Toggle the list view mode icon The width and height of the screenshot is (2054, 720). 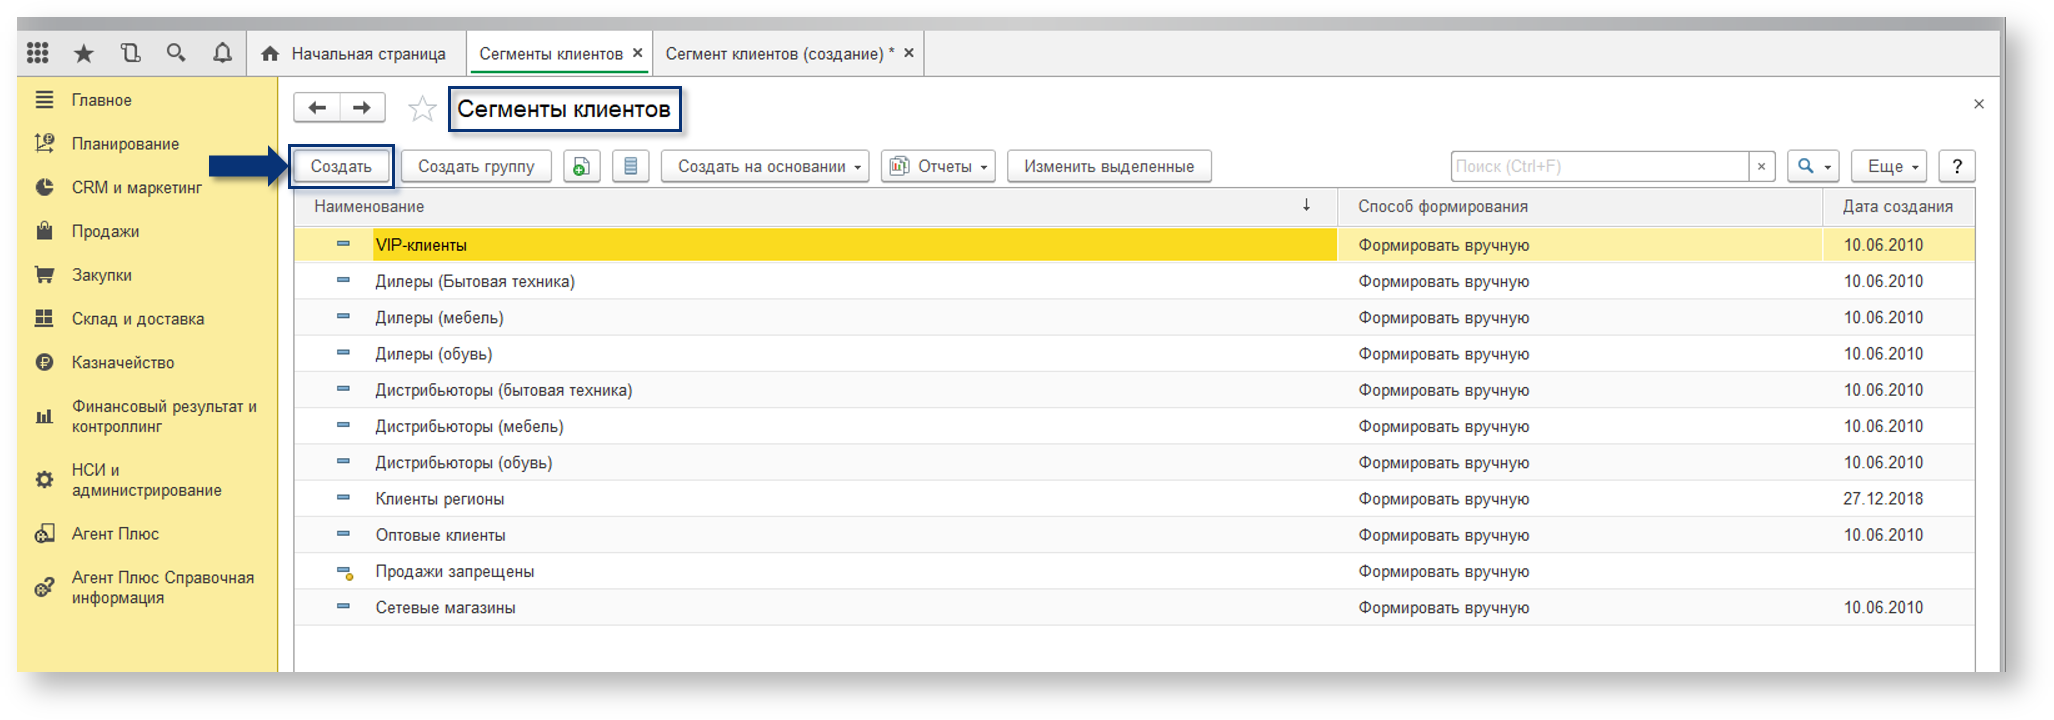(630, 166)
